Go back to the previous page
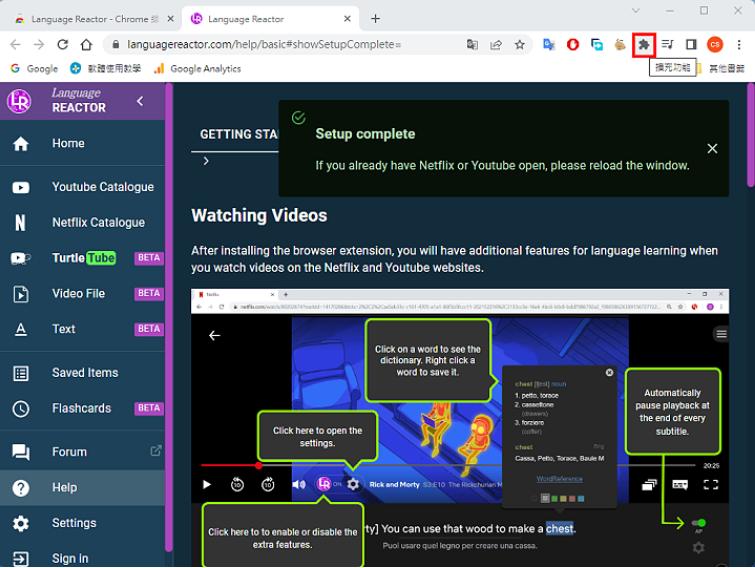The image size is (755, 568). (x=15, y=45)
